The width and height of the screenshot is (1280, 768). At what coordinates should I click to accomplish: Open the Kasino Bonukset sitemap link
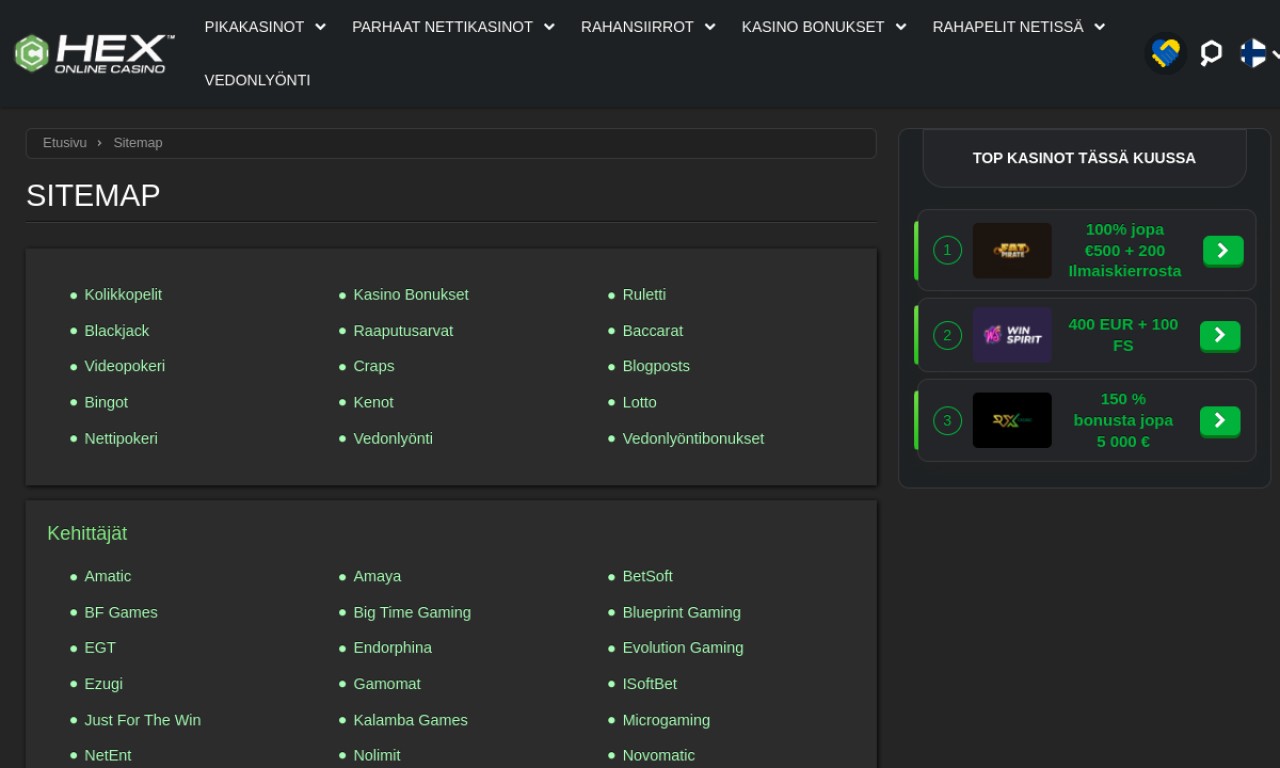pos(411,295)
